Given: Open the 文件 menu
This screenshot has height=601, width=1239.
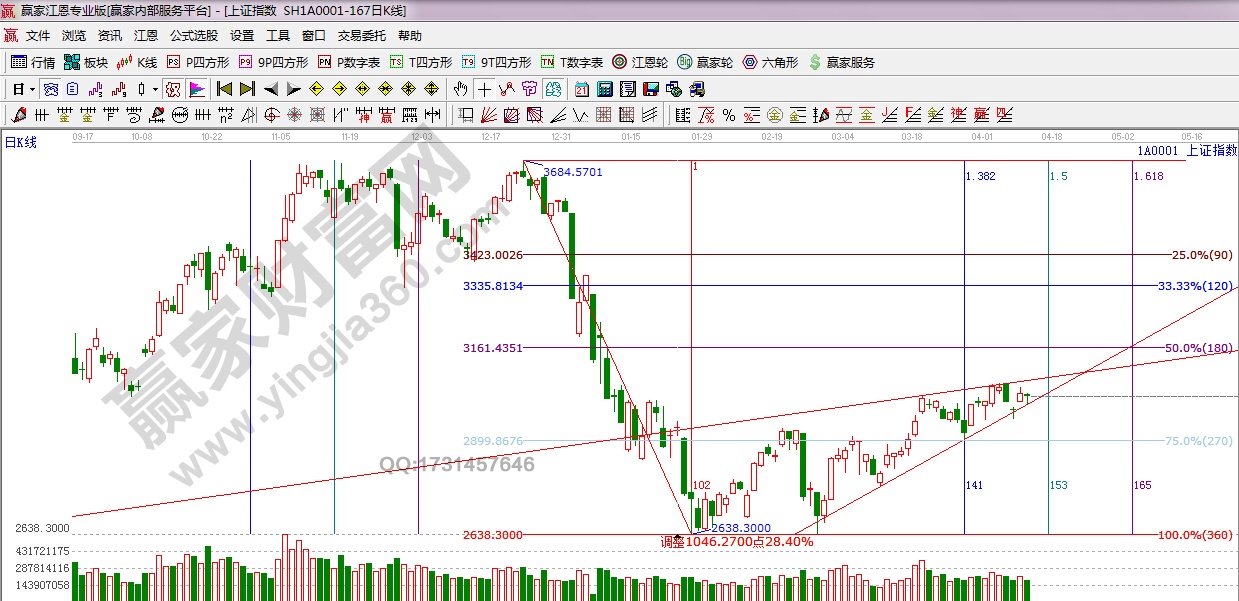Looking at the screenshot, I should click(x=37, y=35).
